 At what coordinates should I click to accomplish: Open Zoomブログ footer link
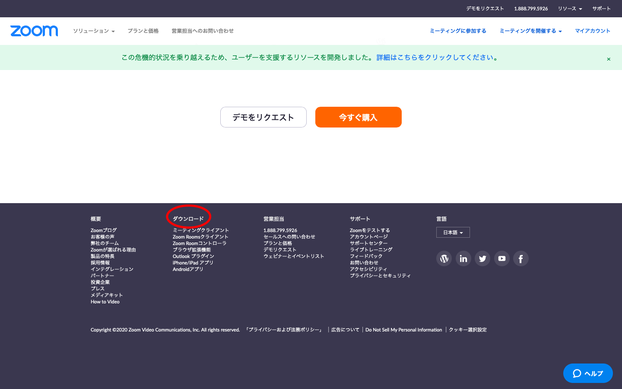[104, 230]
